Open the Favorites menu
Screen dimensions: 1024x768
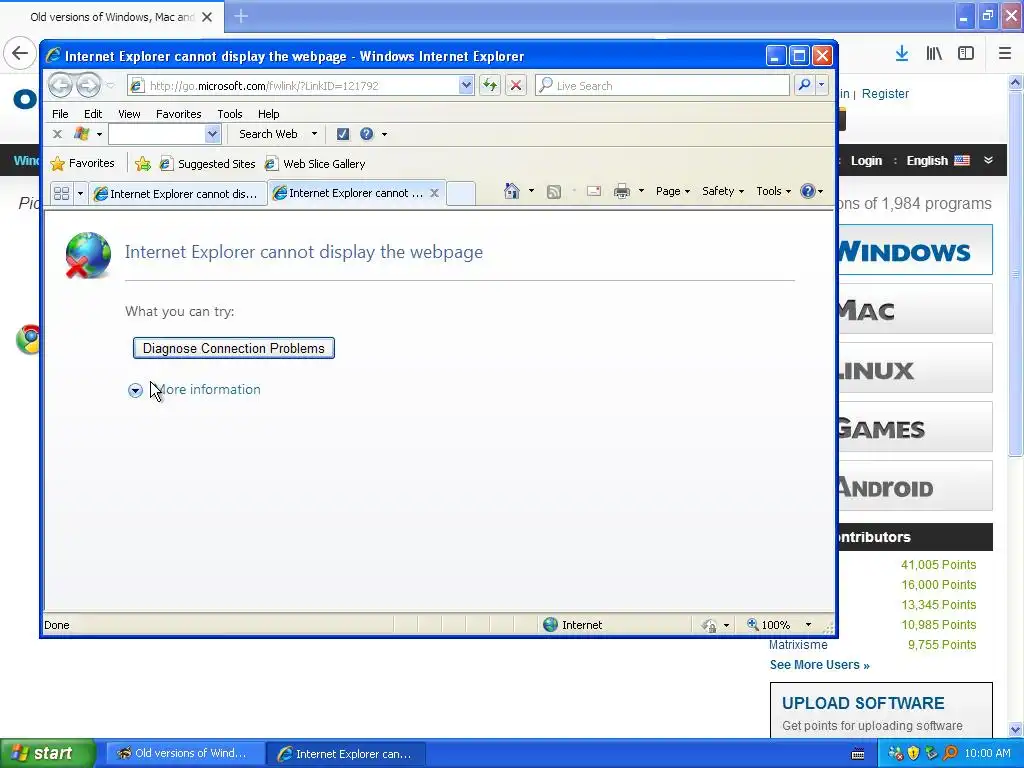click(x=178, y=114)
